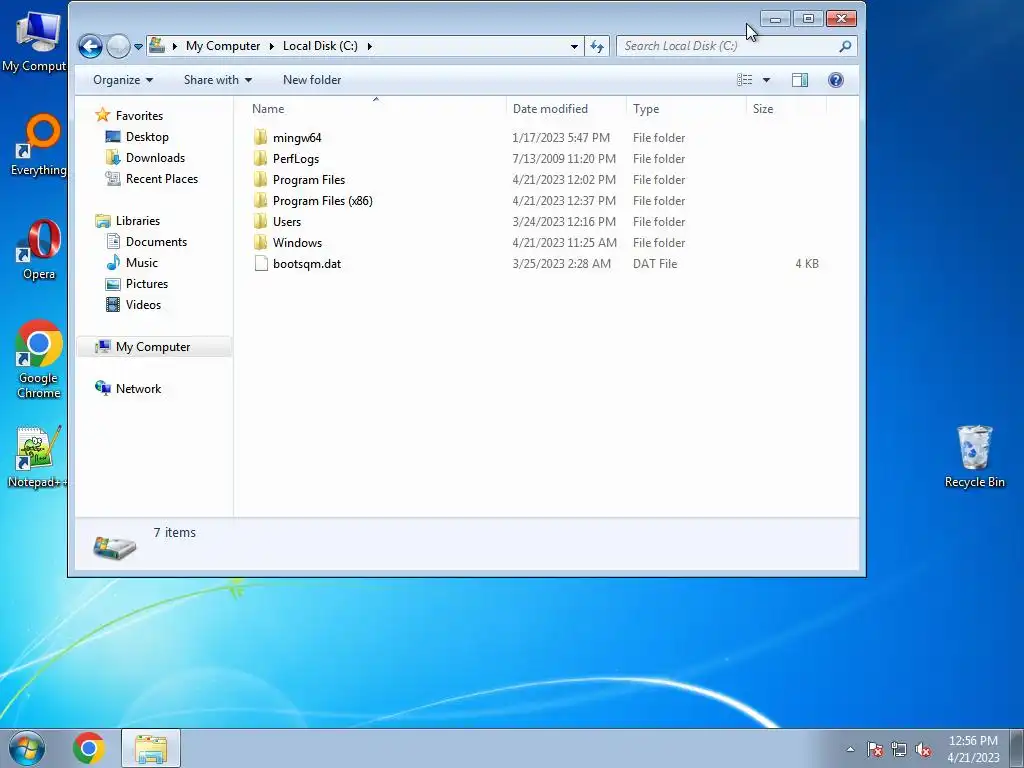1024x768 pixels.
Task: Click the computer icon in address bar
Action: 157,46
